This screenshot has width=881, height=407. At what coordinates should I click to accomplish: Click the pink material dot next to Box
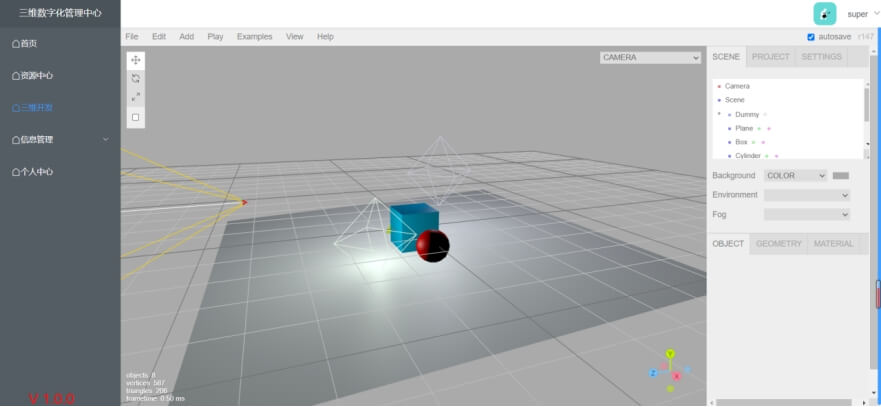click(x=763, y=143)
